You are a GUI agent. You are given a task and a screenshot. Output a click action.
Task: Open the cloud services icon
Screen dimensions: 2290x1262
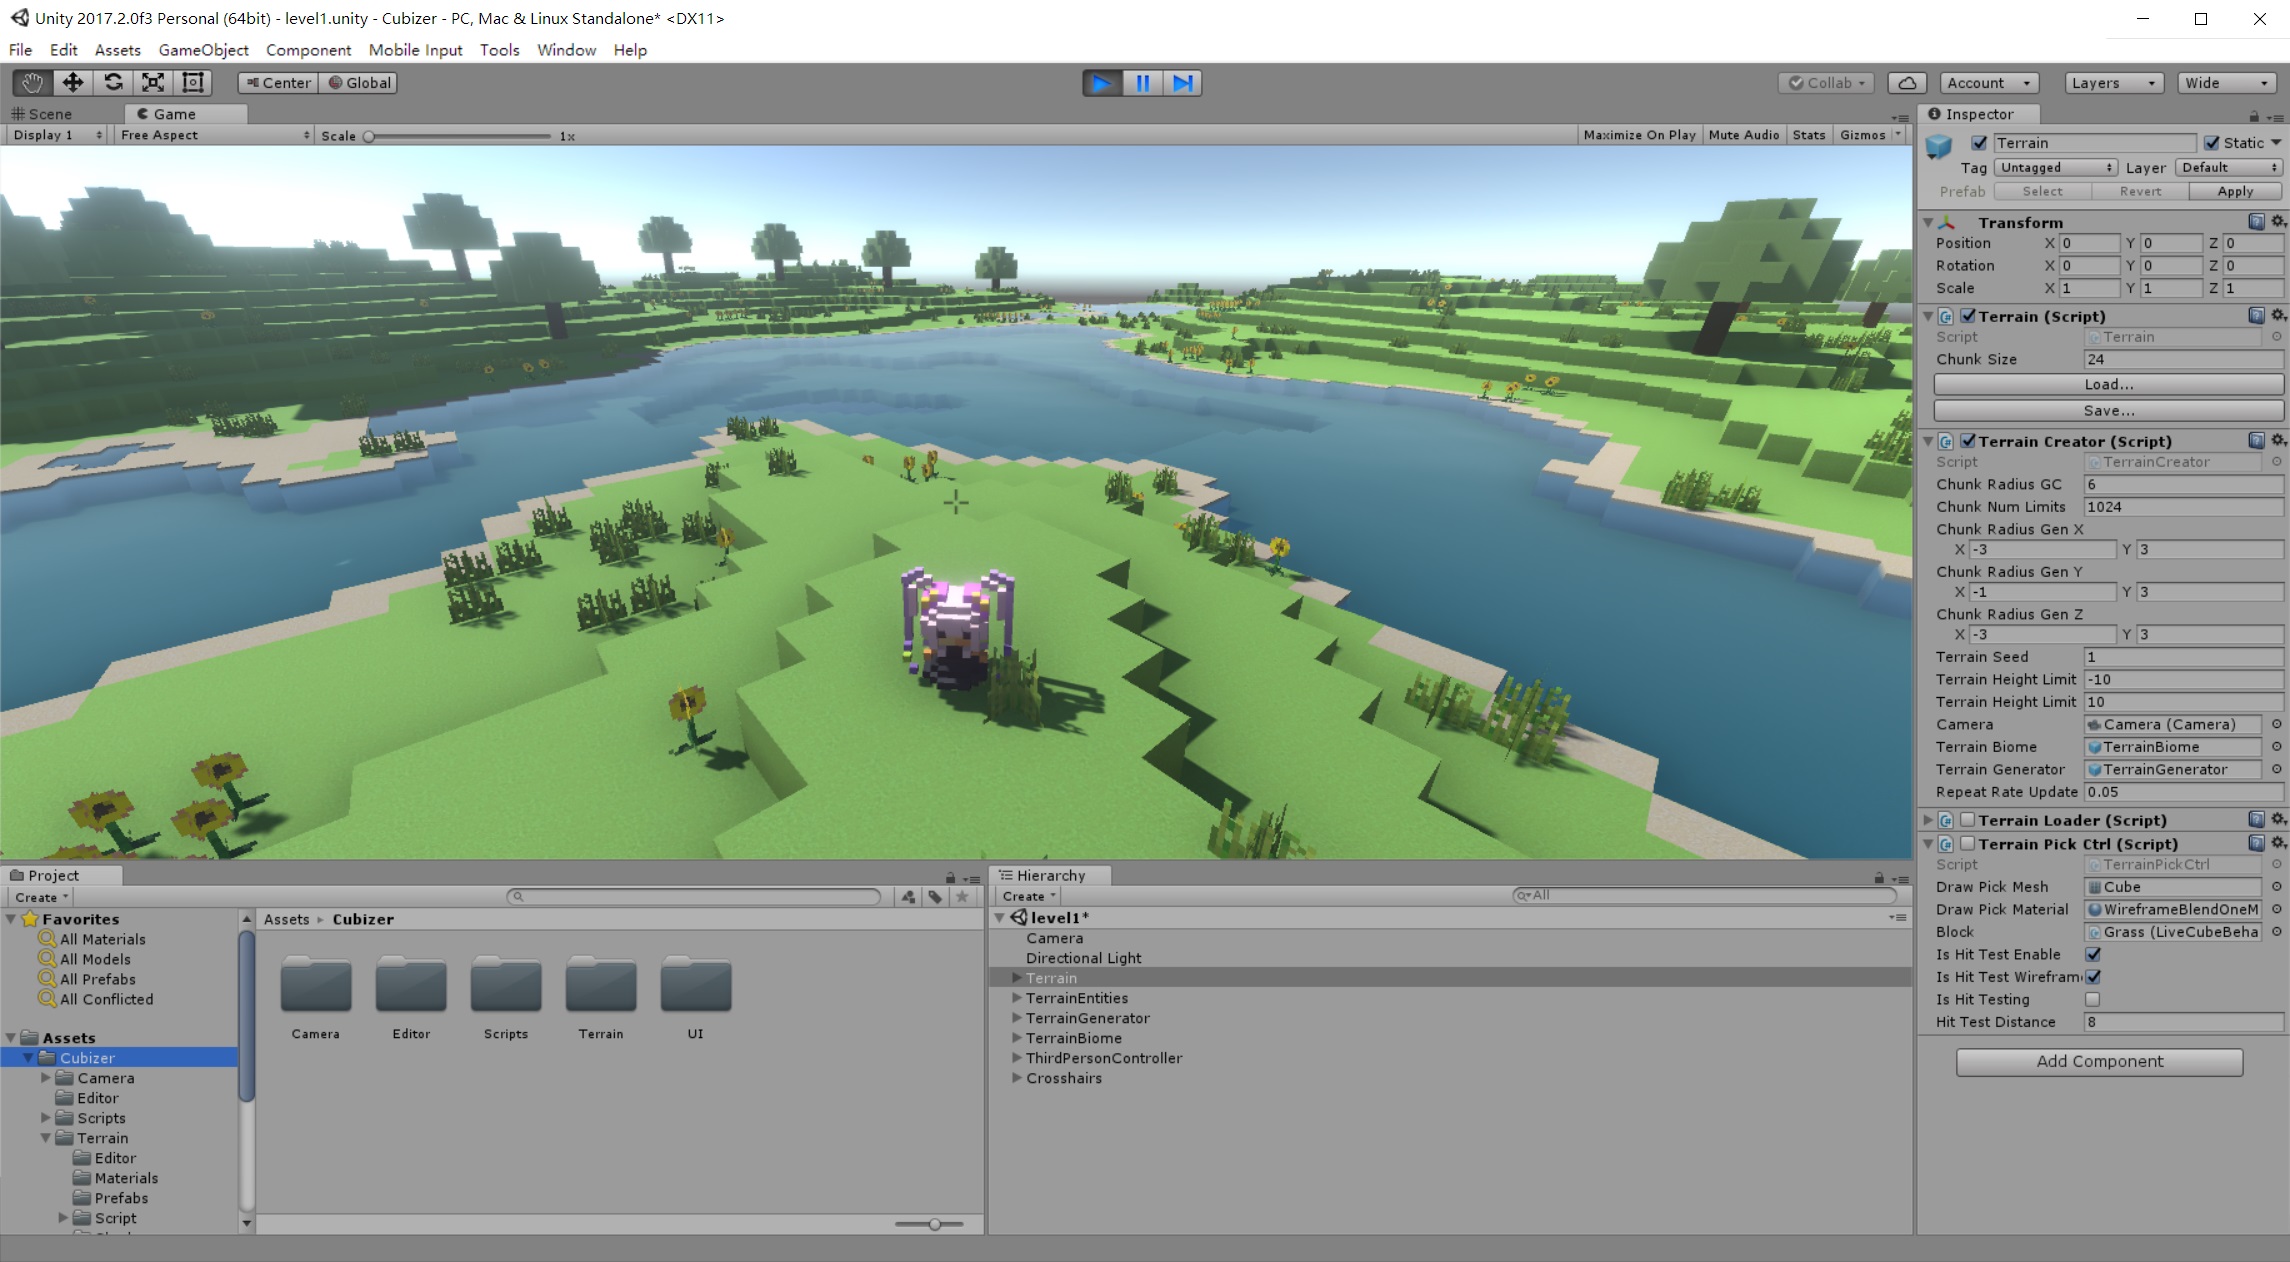click(1907, 83)
